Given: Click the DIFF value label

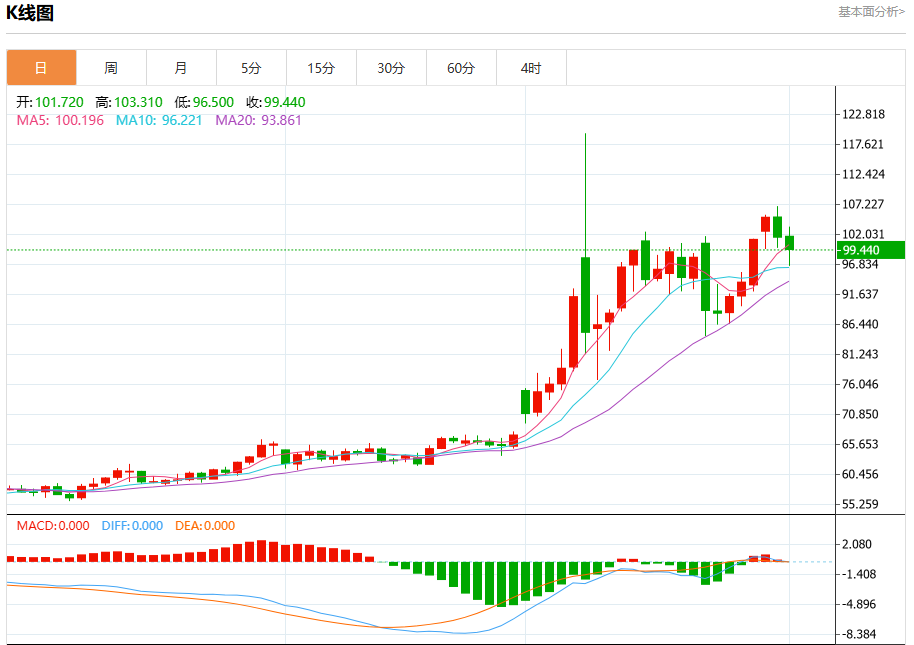Looking at the screenshot, I should [x=132, y=526].
